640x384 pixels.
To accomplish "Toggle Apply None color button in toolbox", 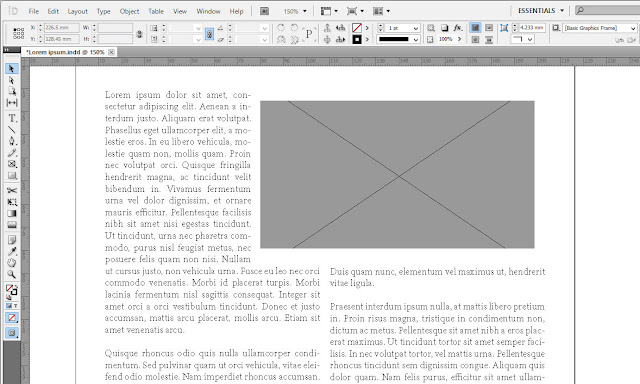I will coord(11,317).
